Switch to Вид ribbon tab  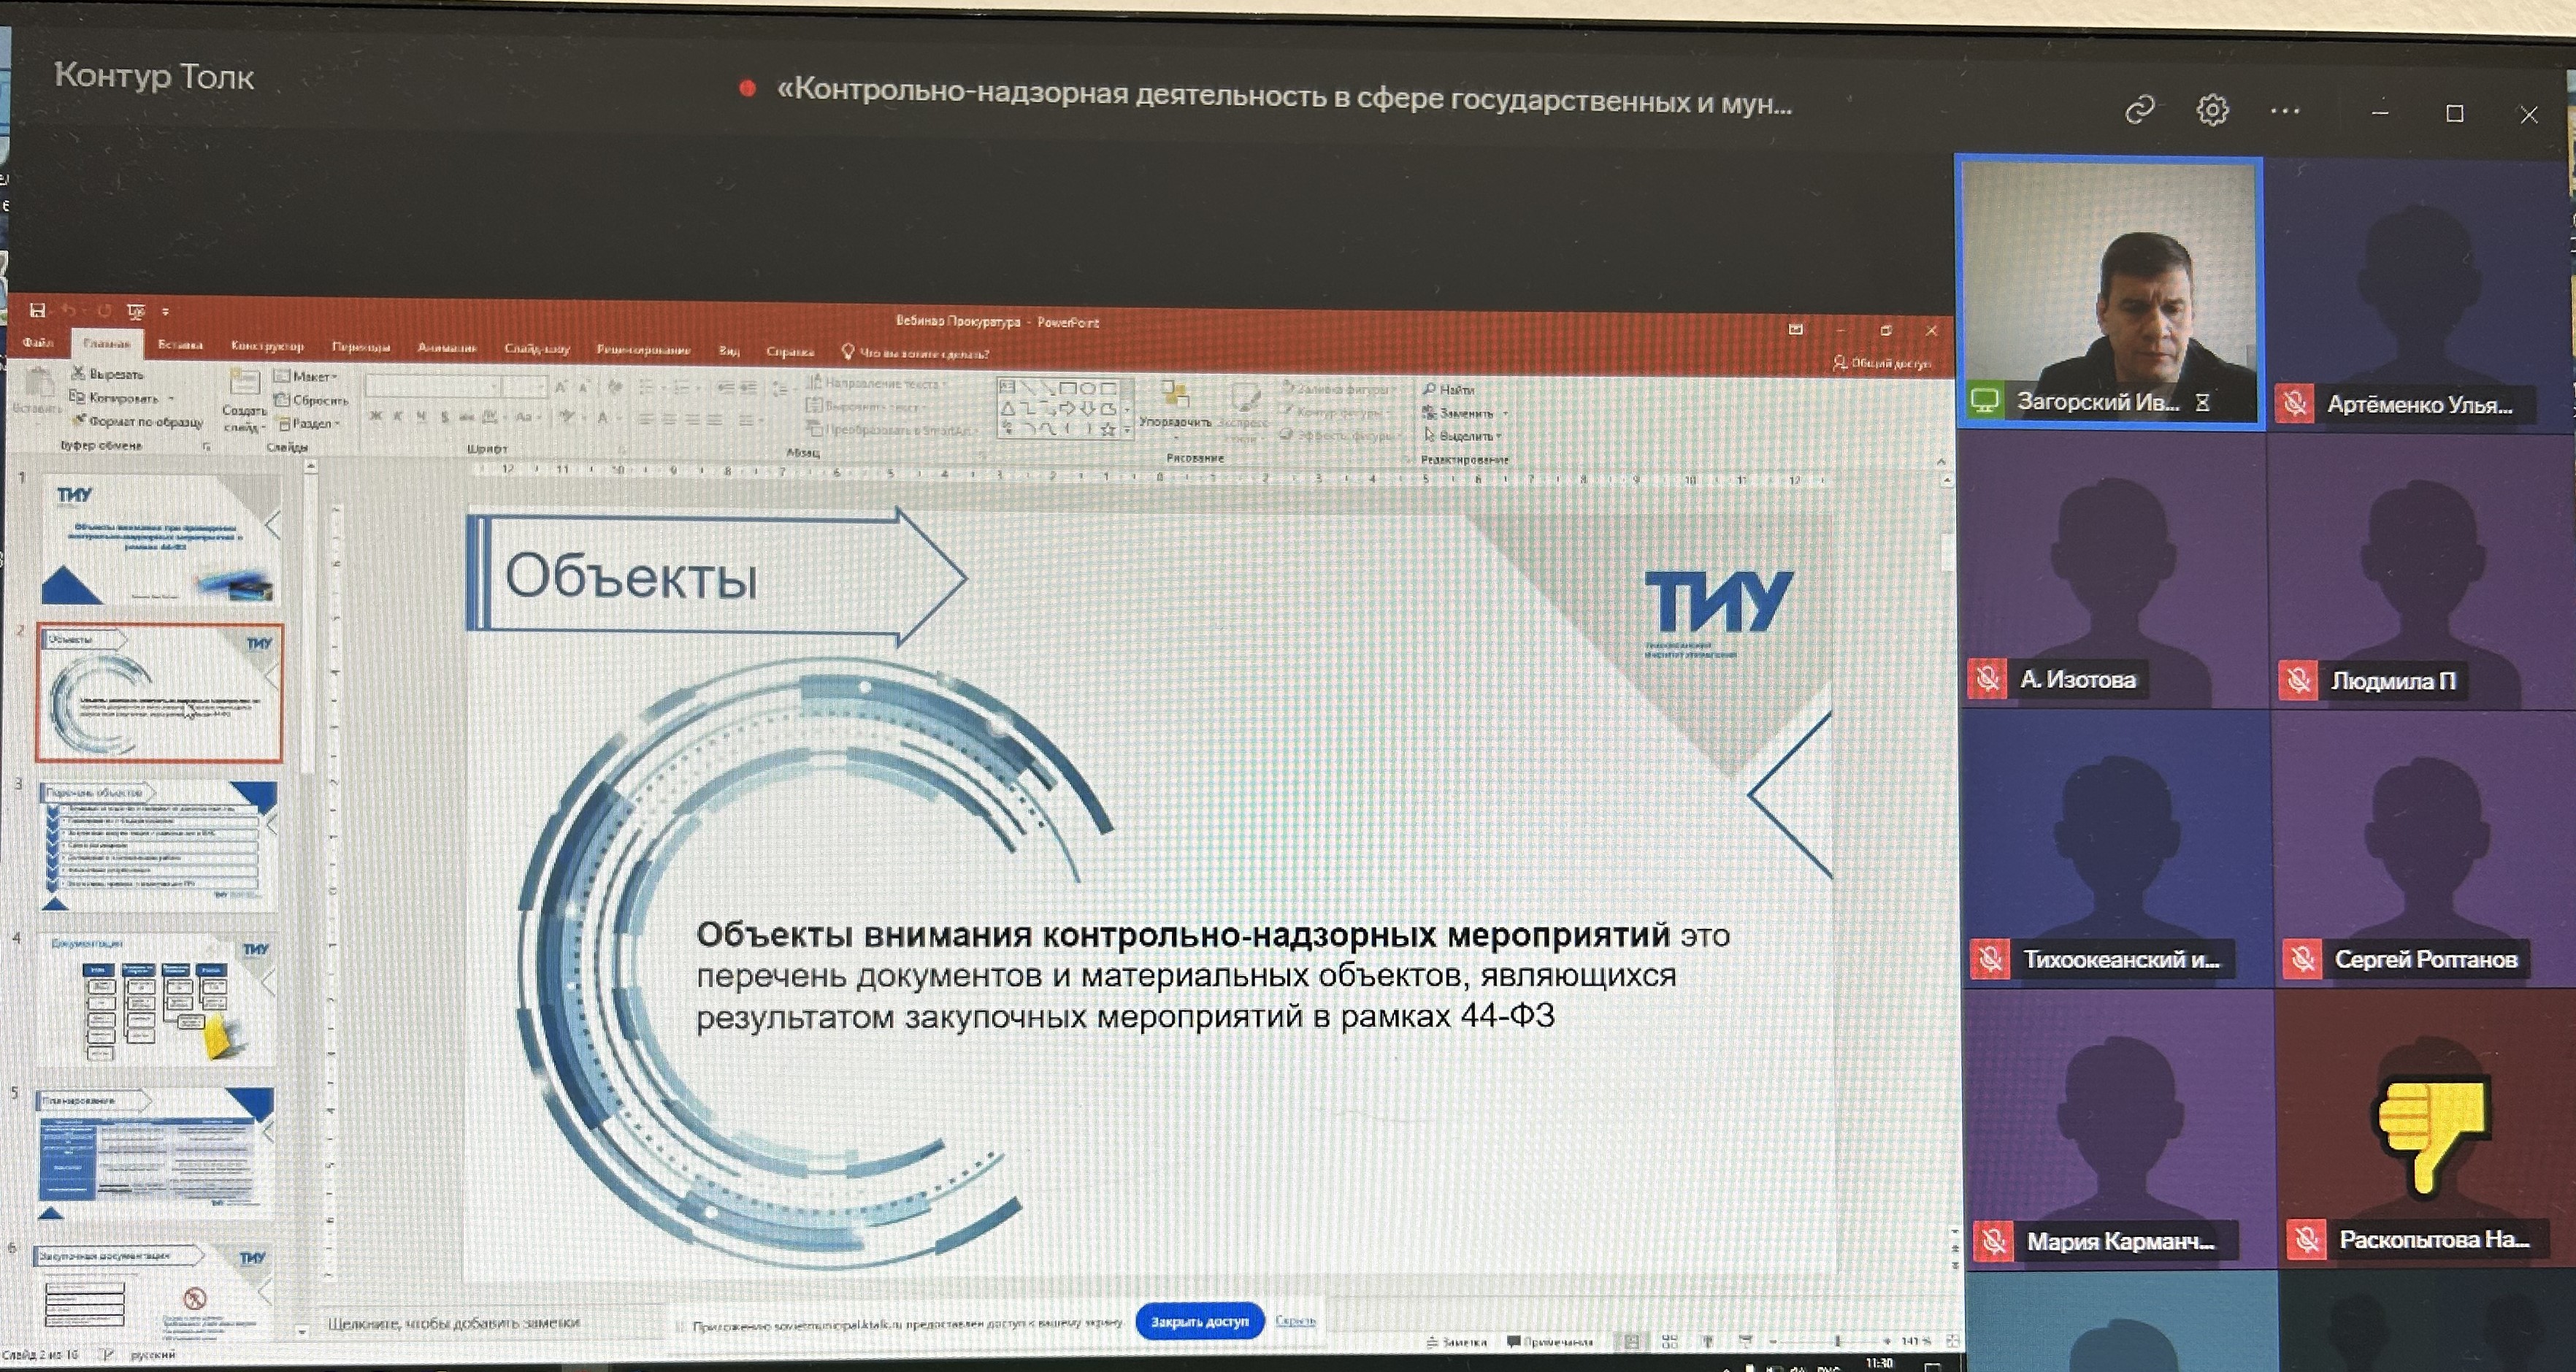(729, 350)
